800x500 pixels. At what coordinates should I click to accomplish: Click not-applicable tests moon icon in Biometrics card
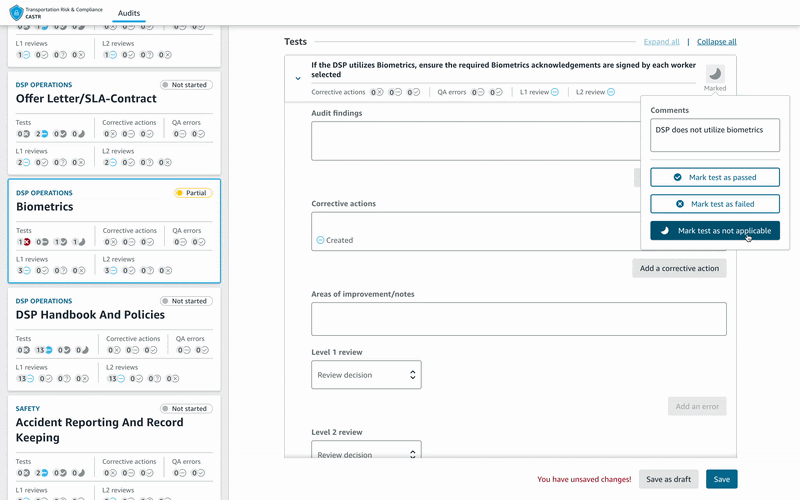82,242
